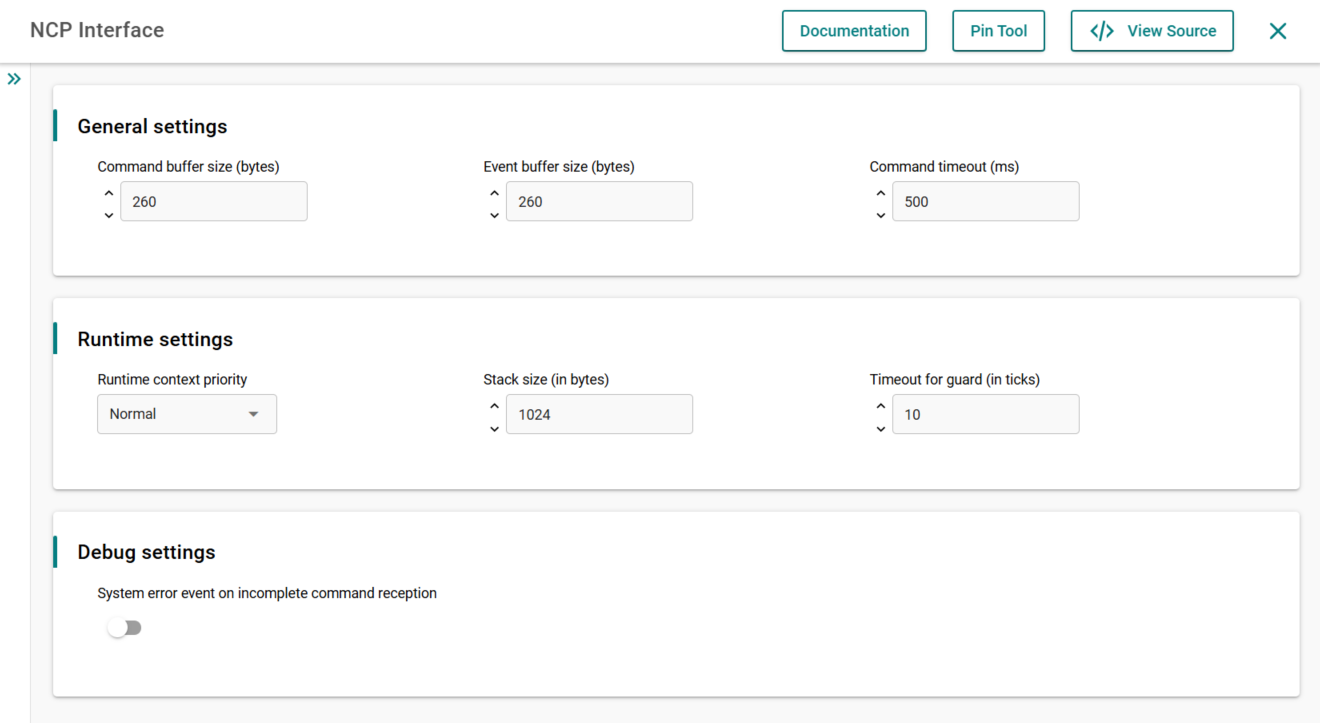This screenshot has width=1320, height=723.
Task: Open Runtime context priority dropdown
Action: (187, 414)
